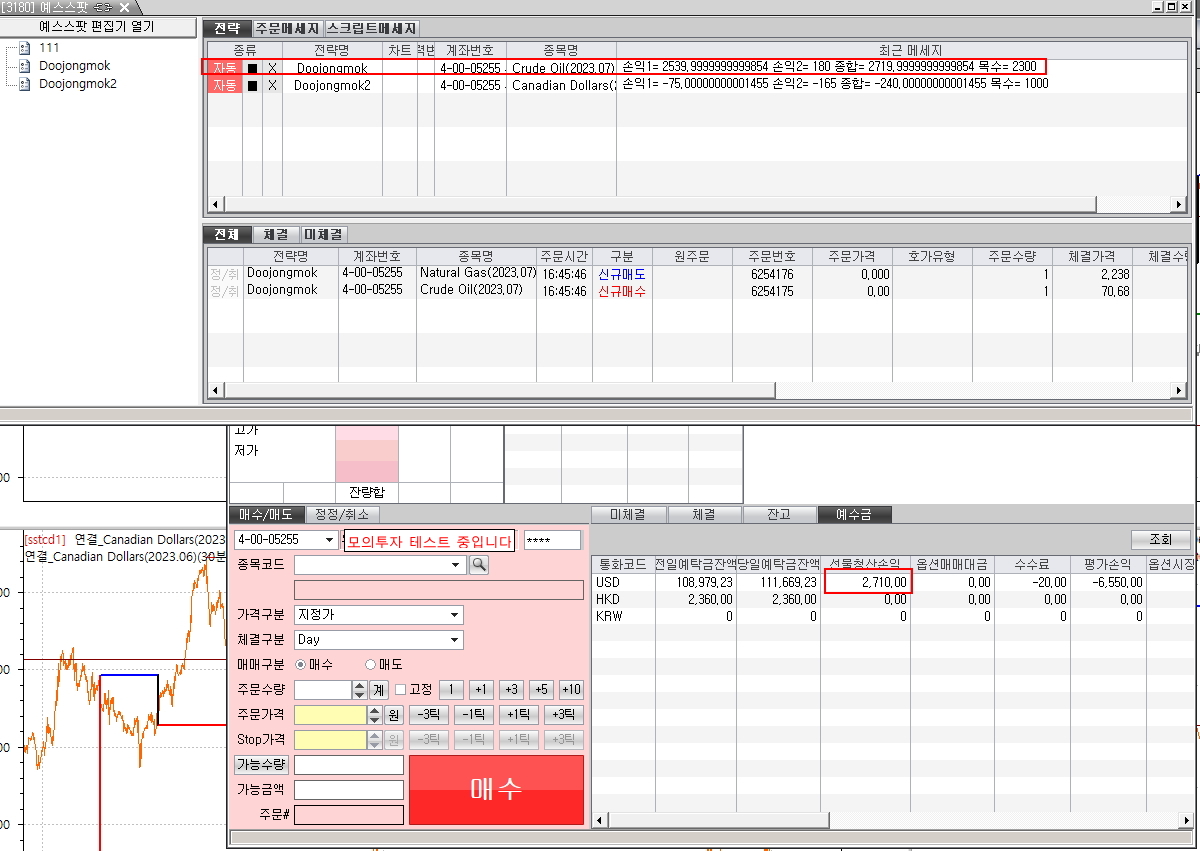Switch to the 잔고 tab
Viewport: 1200px width, 851px height.
[x=778, y=514]
